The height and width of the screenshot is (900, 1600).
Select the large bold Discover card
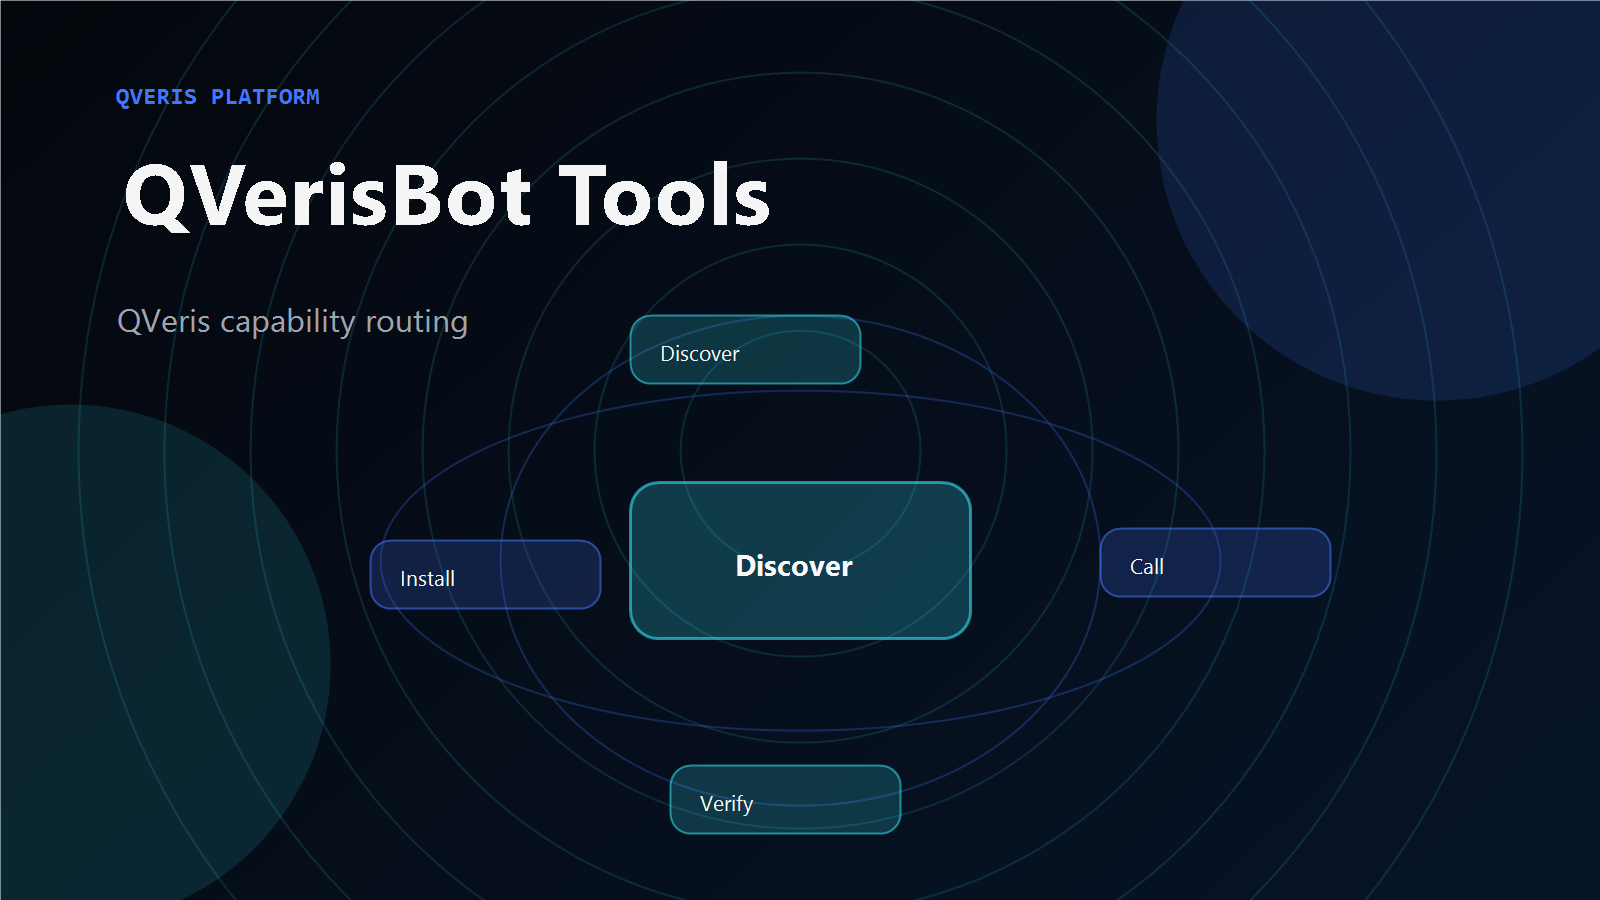[800, 561]
